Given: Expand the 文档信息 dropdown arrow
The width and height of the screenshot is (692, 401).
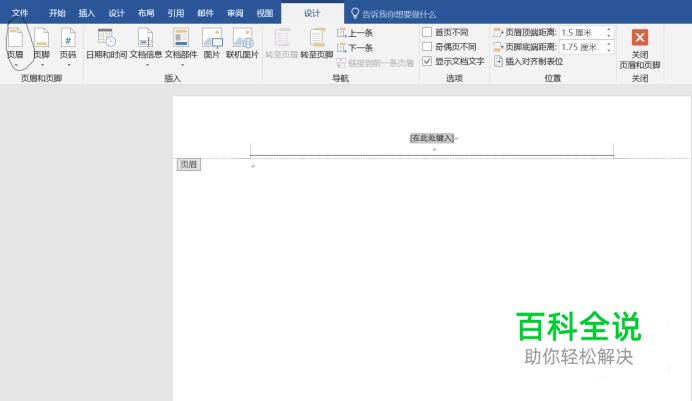Looking at the screenshot, I should (147, 65).
